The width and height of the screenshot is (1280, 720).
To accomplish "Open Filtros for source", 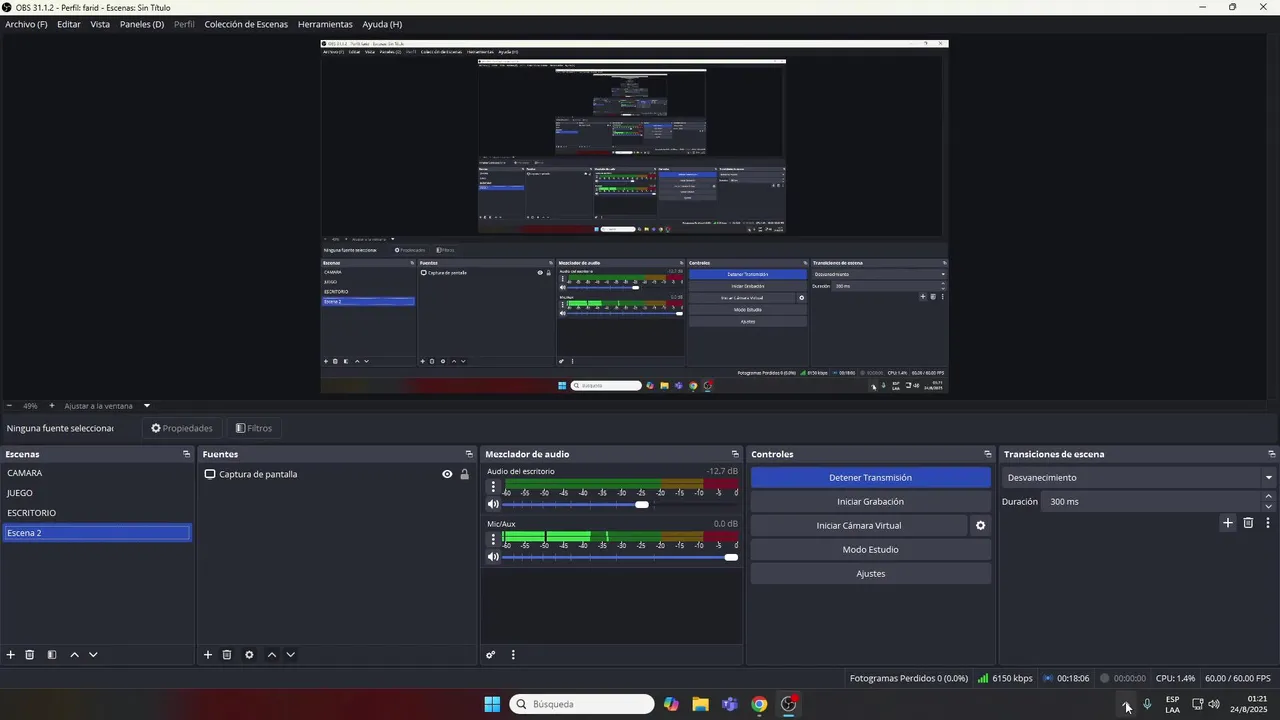I will [254, 428].
